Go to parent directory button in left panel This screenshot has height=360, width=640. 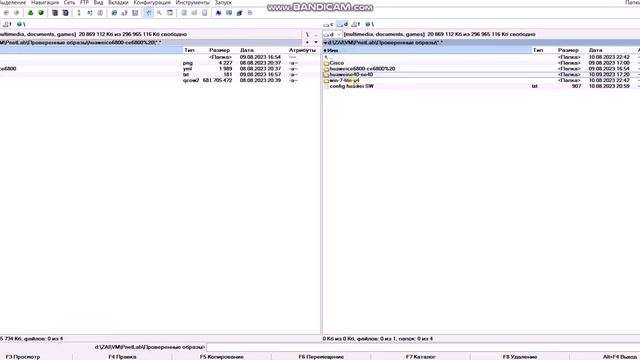click(x=316, y=35)
